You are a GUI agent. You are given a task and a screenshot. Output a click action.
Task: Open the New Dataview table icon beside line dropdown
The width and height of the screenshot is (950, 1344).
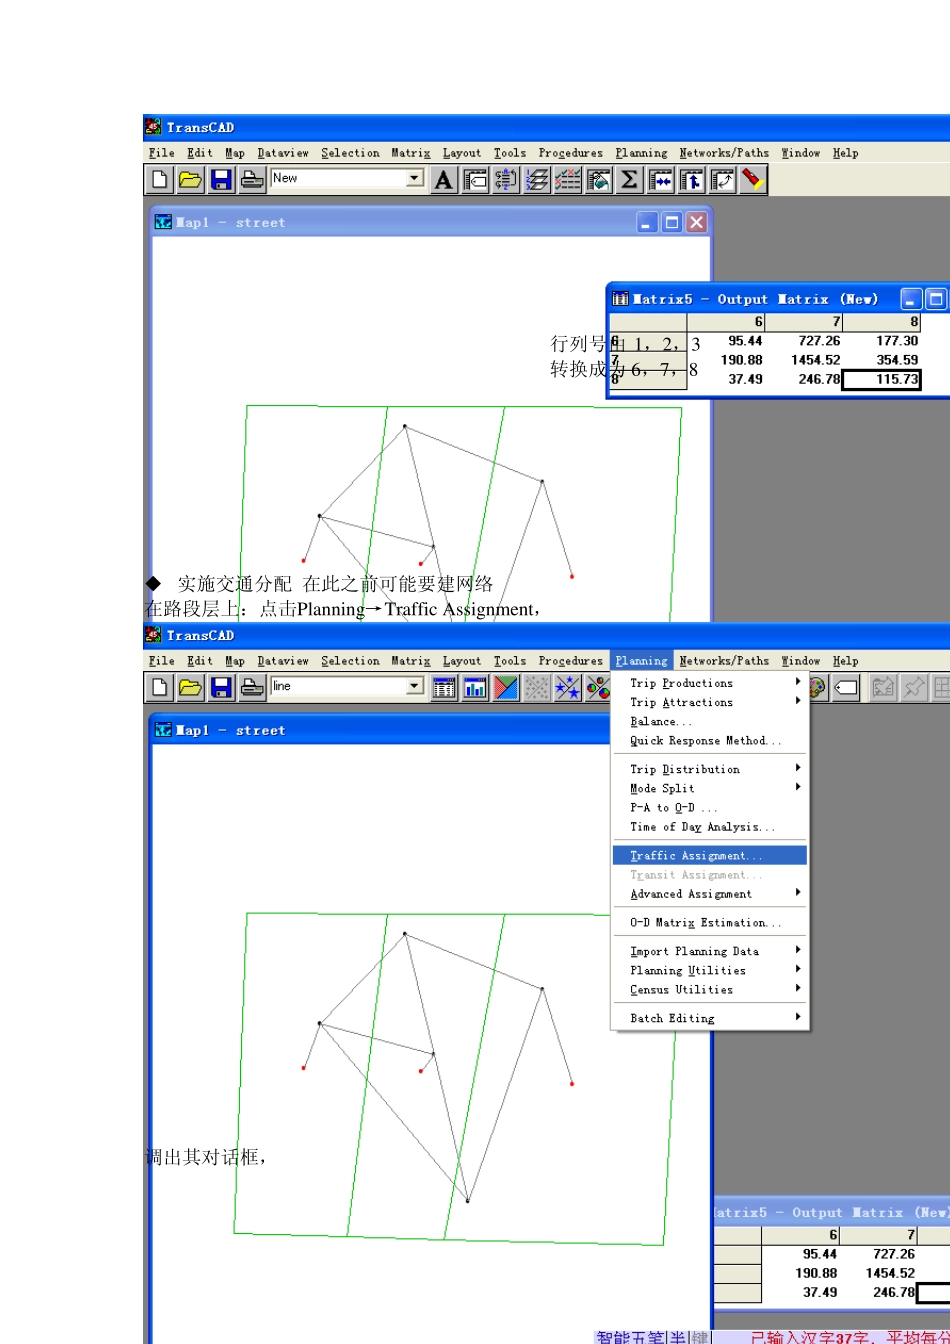(444, 688)
